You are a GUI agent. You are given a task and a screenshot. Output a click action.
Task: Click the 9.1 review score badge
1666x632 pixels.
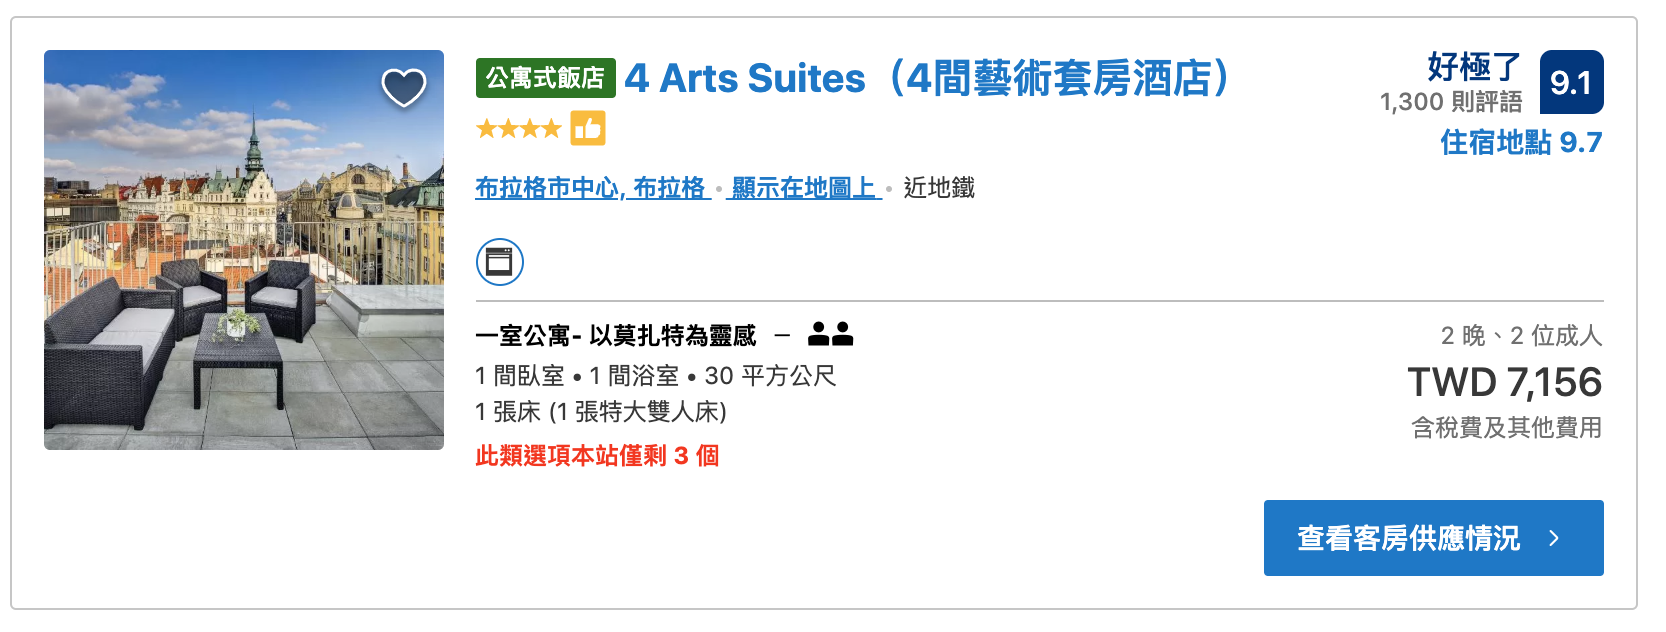point(1571,82)
